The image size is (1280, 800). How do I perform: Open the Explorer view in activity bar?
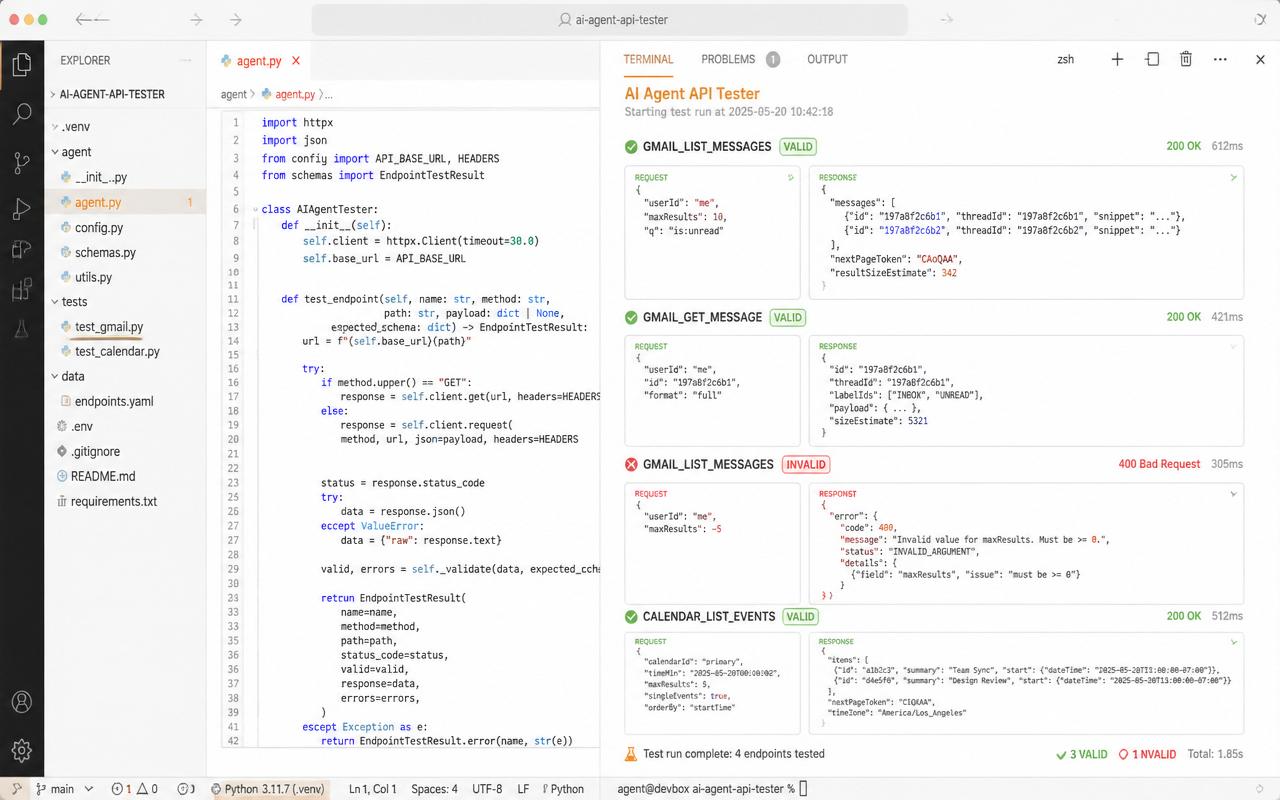[21, 66]
